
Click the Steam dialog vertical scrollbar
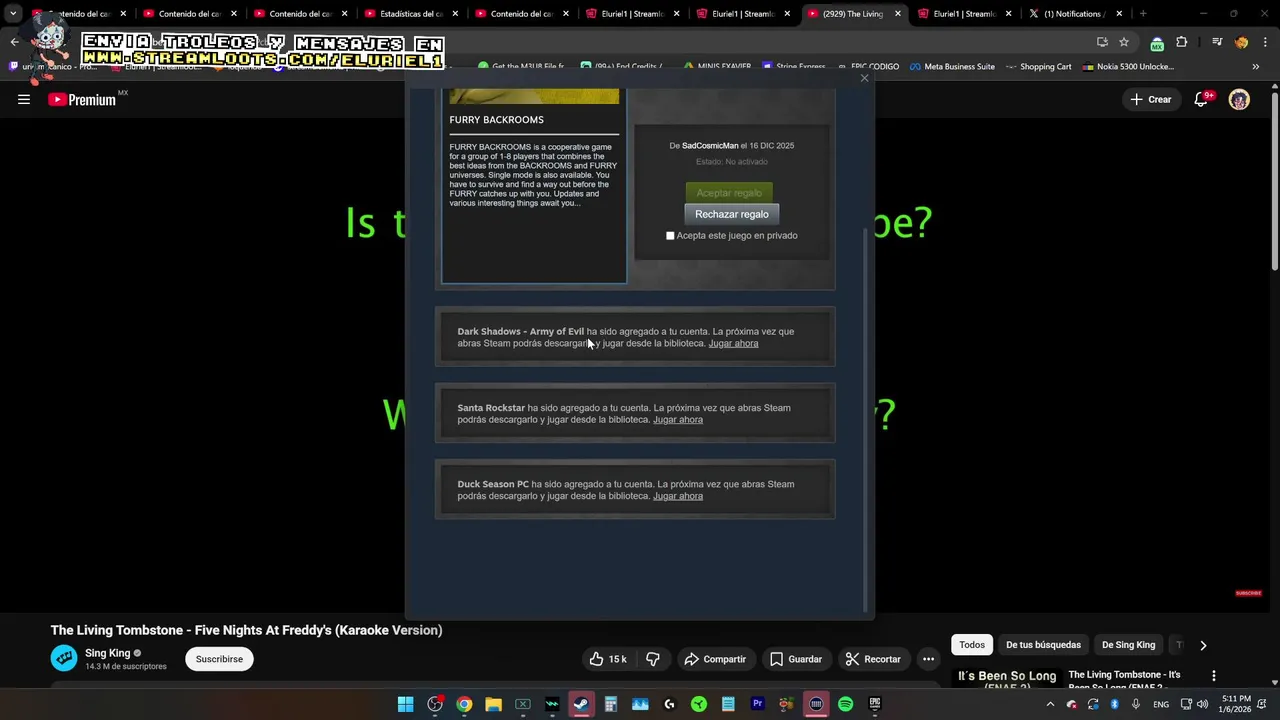[x=866, y=420]
